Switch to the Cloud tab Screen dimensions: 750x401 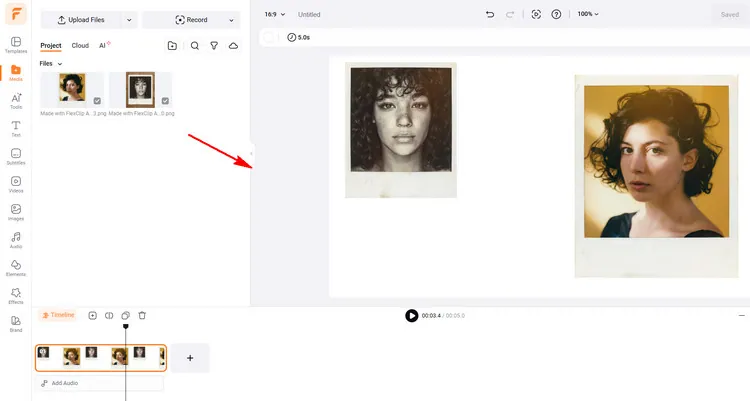(80, 46)
